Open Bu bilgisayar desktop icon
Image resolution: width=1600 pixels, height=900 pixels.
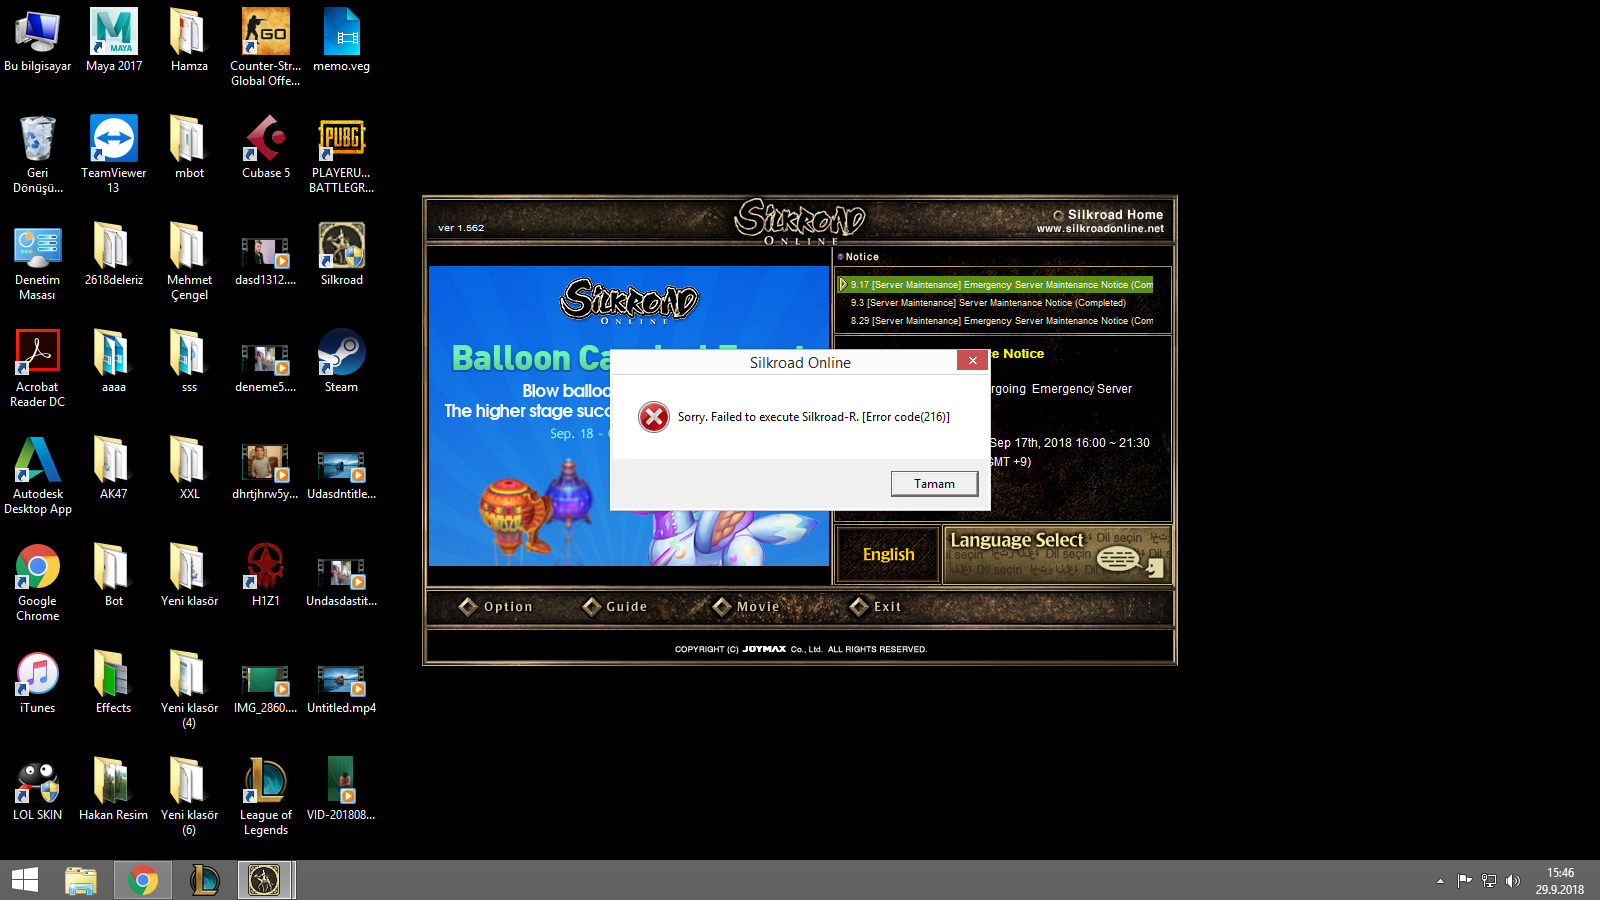[x=38, y=40]
